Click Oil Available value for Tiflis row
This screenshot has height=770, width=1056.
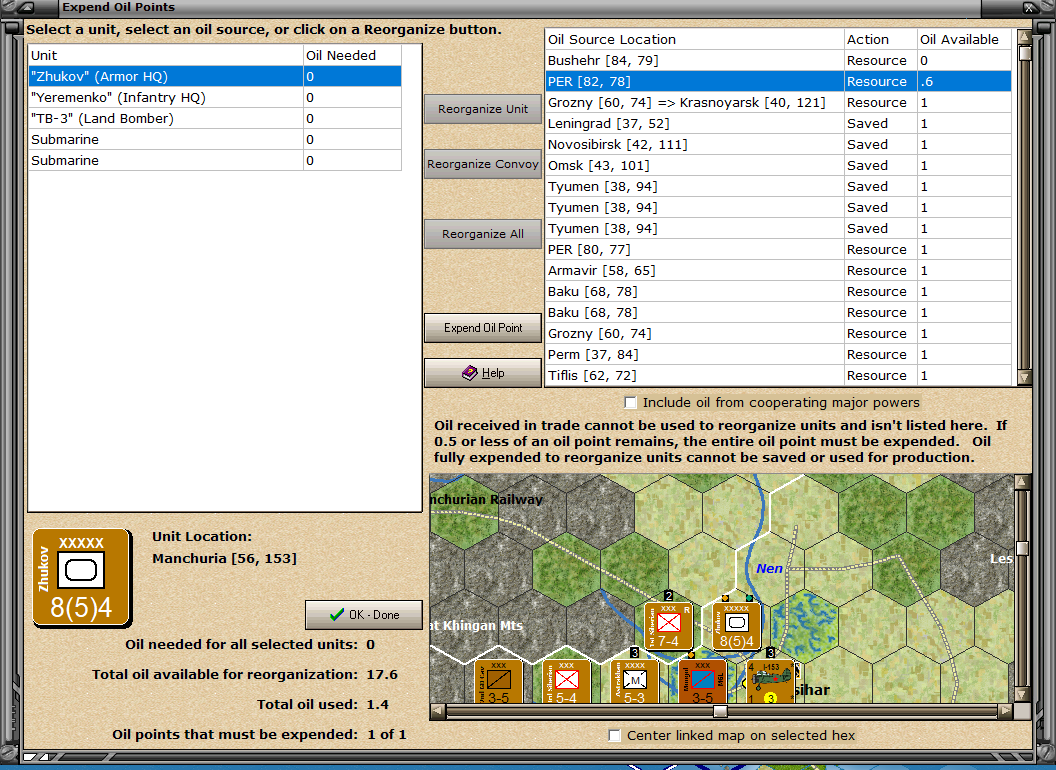tap(964, 375)
